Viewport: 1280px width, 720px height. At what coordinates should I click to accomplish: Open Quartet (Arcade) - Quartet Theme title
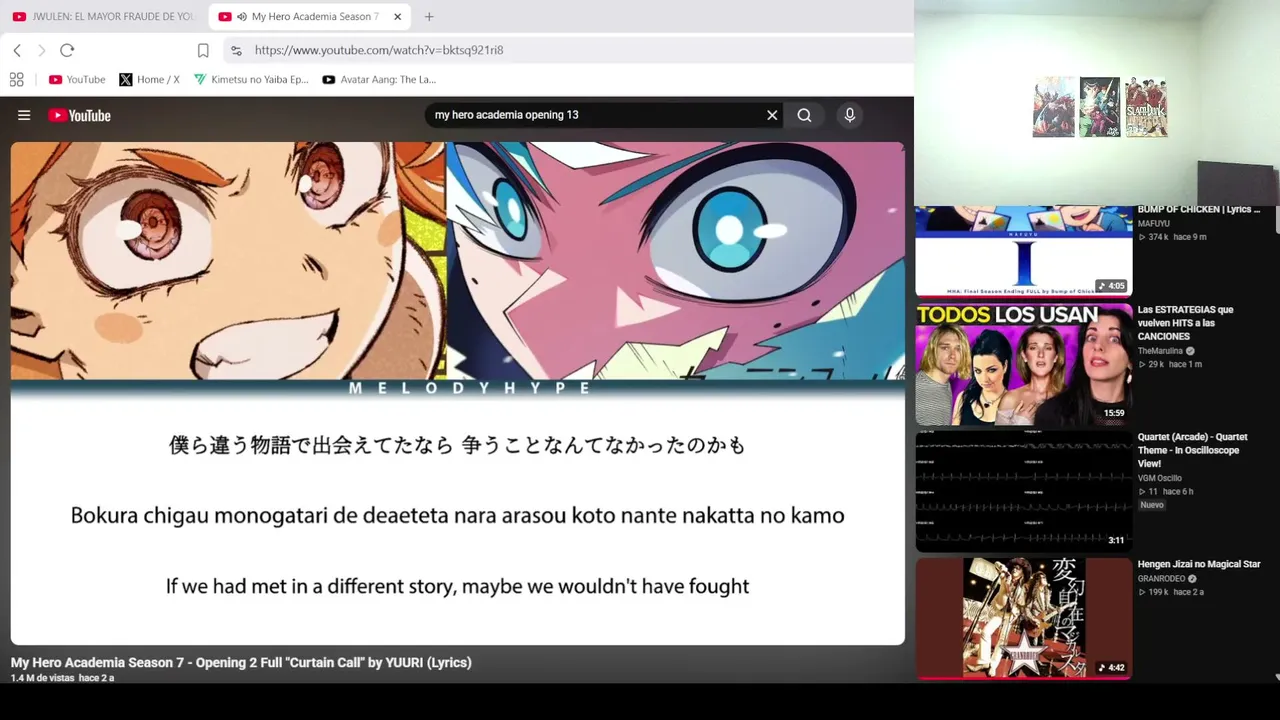[1193, 450]
